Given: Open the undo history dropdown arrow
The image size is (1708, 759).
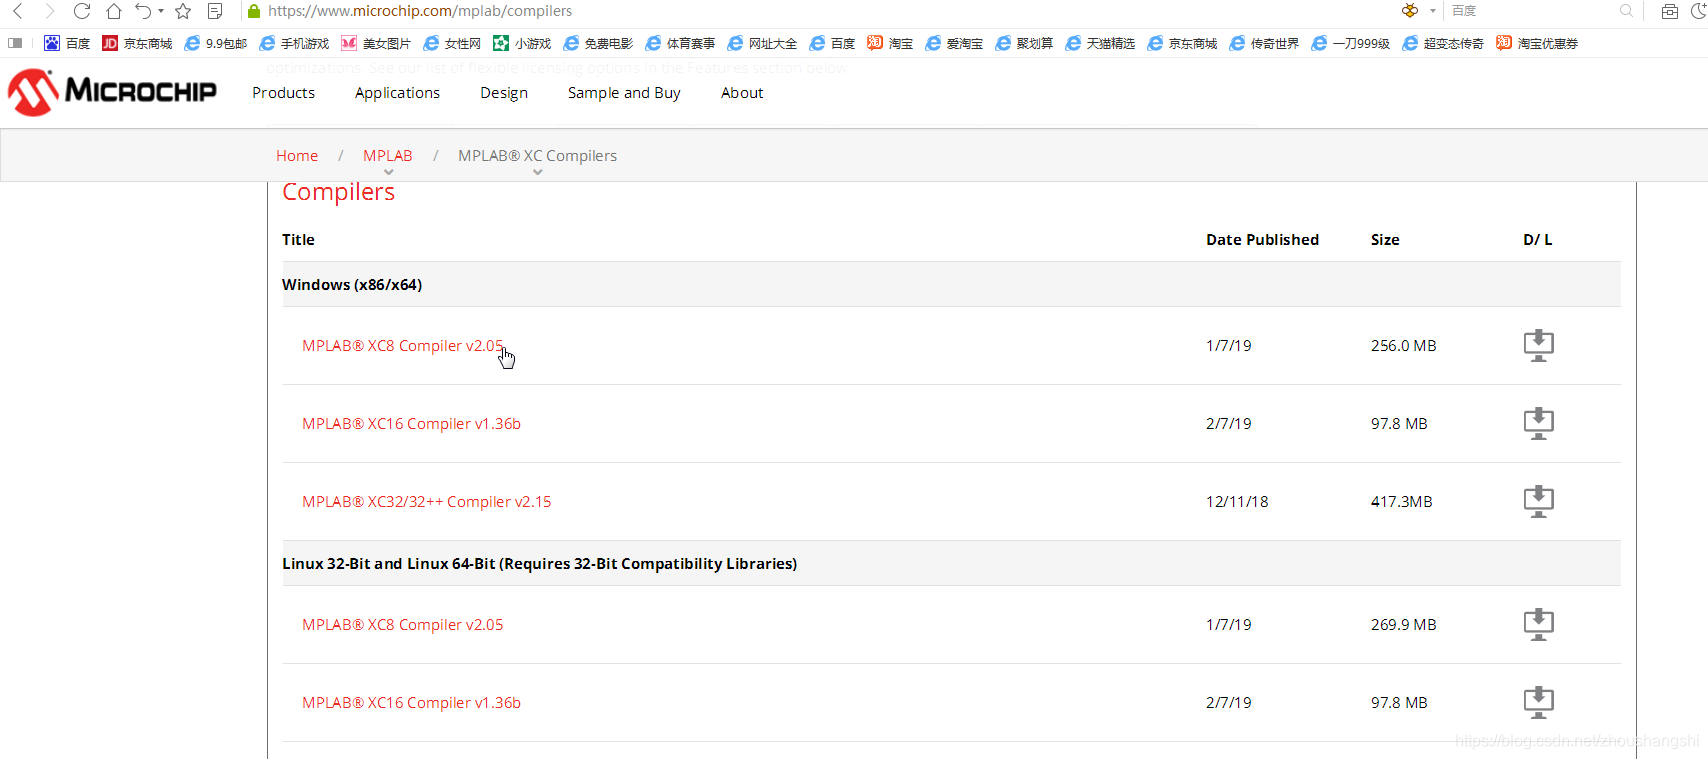Looking at the screenshot, I should [161, 11].
